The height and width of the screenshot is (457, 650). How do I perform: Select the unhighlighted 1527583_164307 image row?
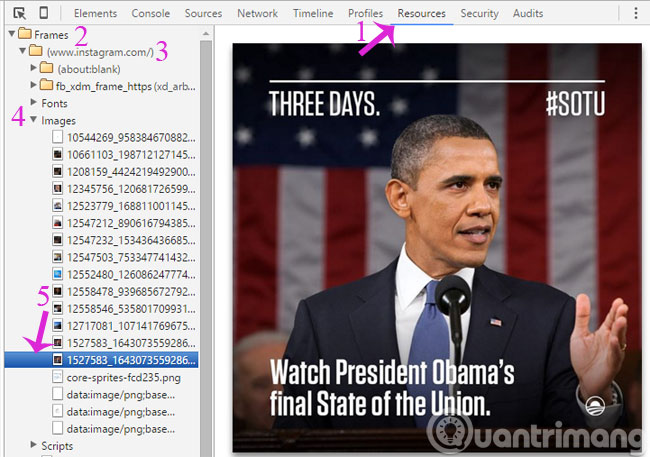coord(131,343)
